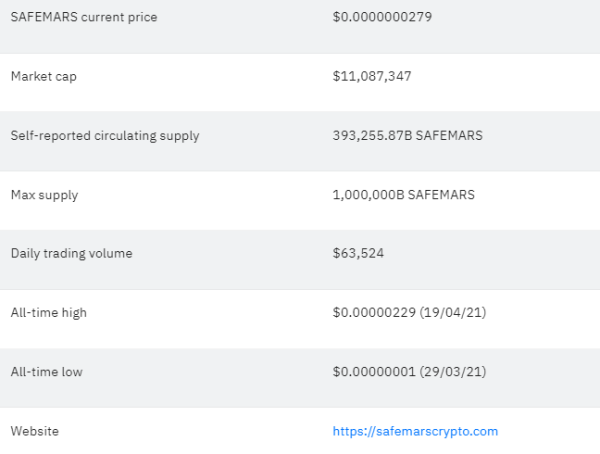Click the price value $0.0000000279
This screenshot has height=454, width=600.
[382, 17]
